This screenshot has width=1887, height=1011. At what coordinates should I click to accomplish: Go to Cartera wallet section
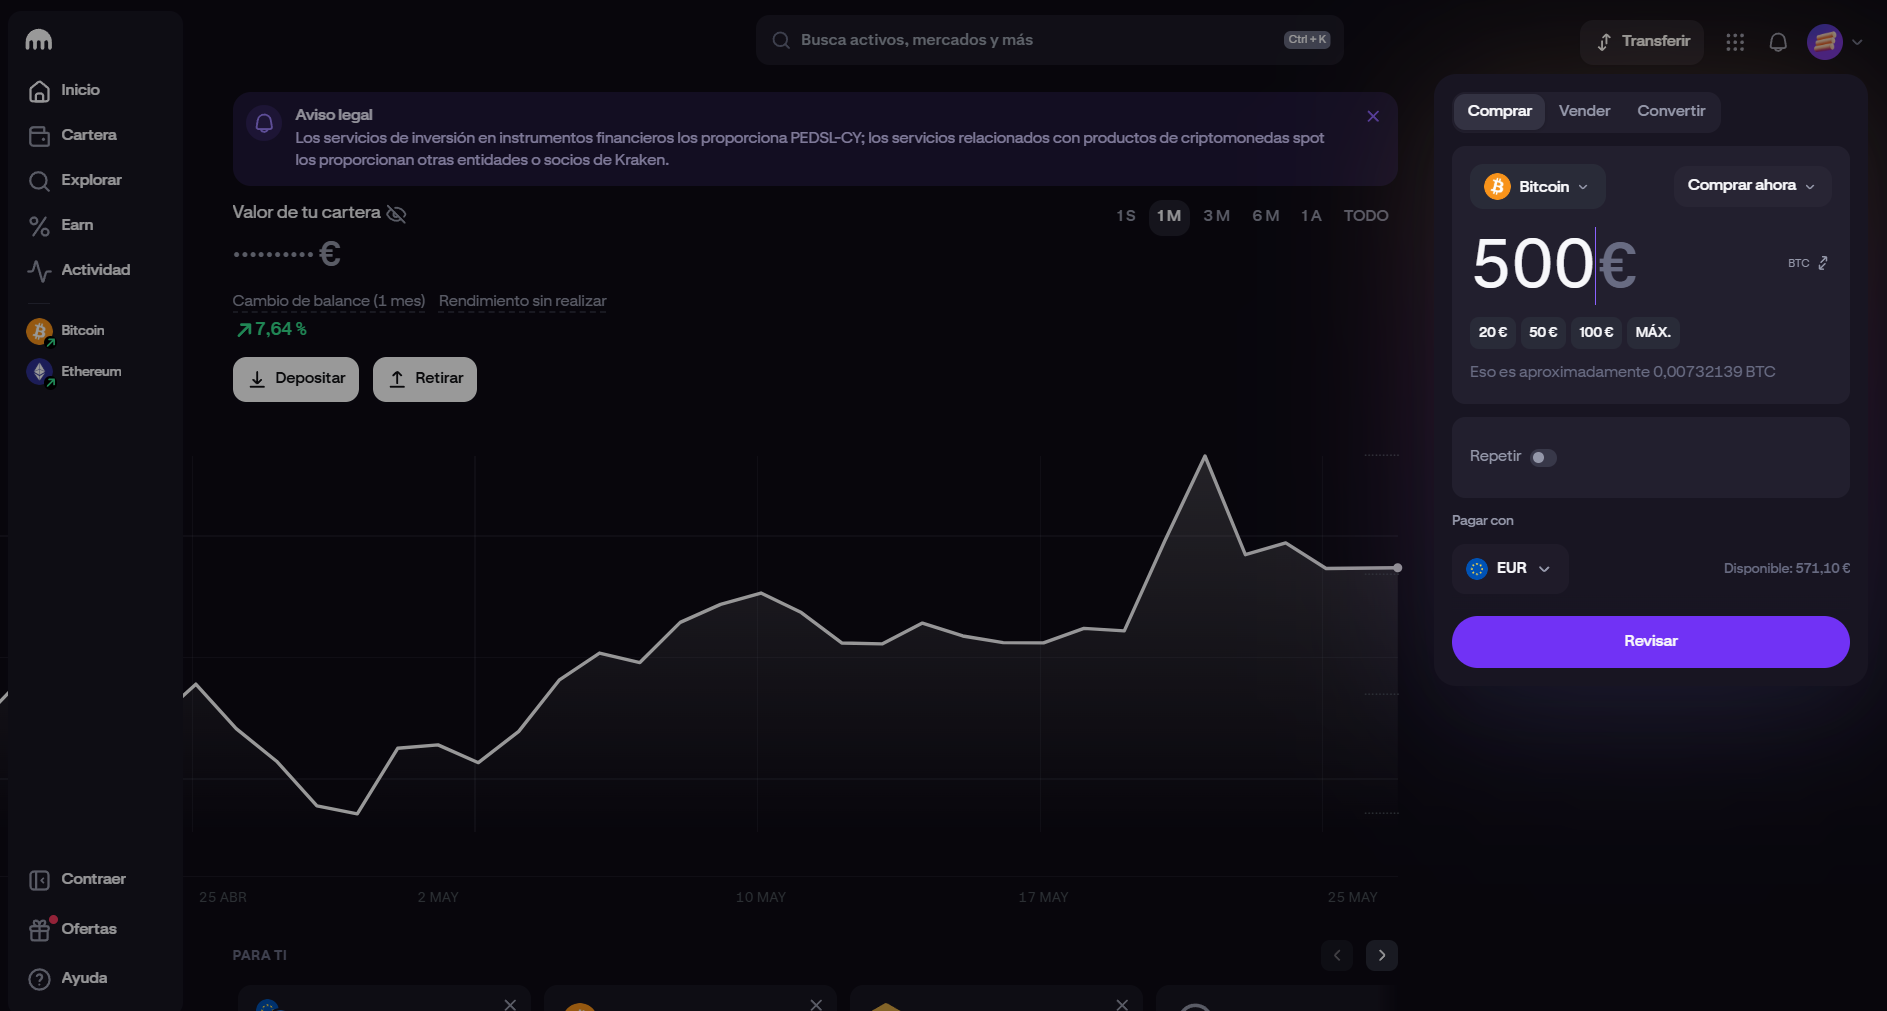point(73,135)
